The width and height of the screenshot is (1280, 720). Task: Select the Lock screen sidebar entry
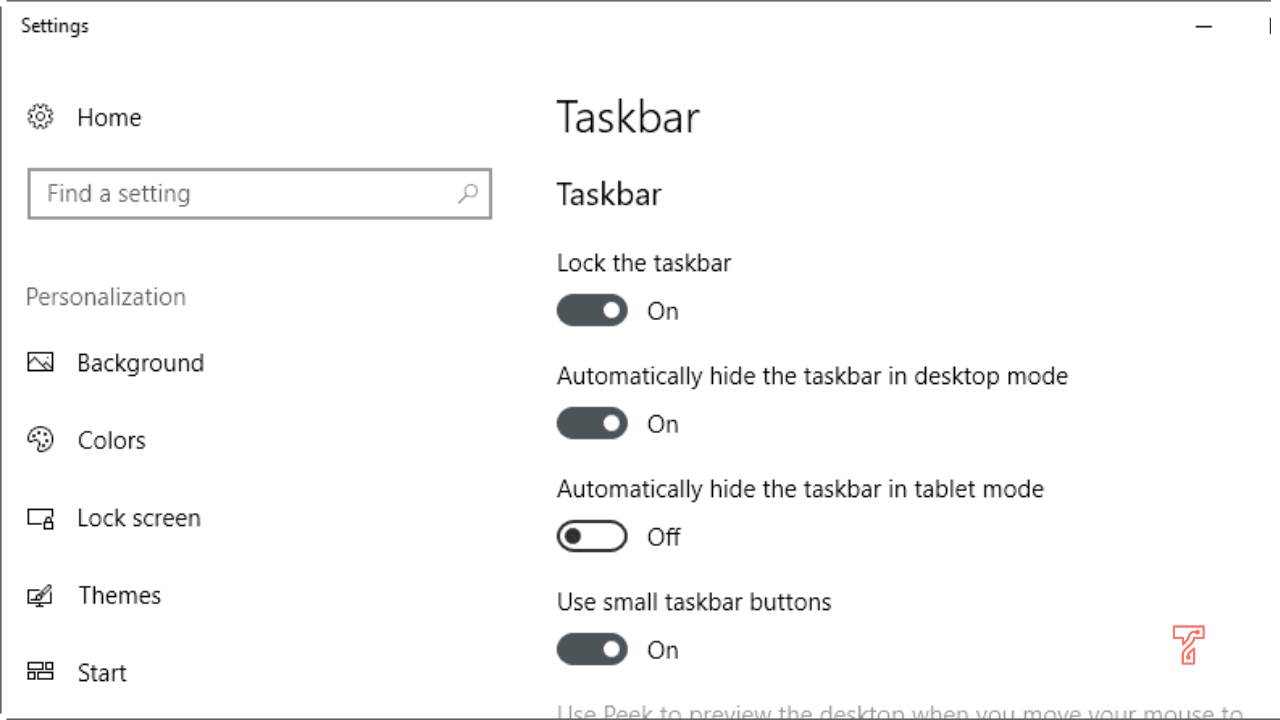tap(136, 517)
